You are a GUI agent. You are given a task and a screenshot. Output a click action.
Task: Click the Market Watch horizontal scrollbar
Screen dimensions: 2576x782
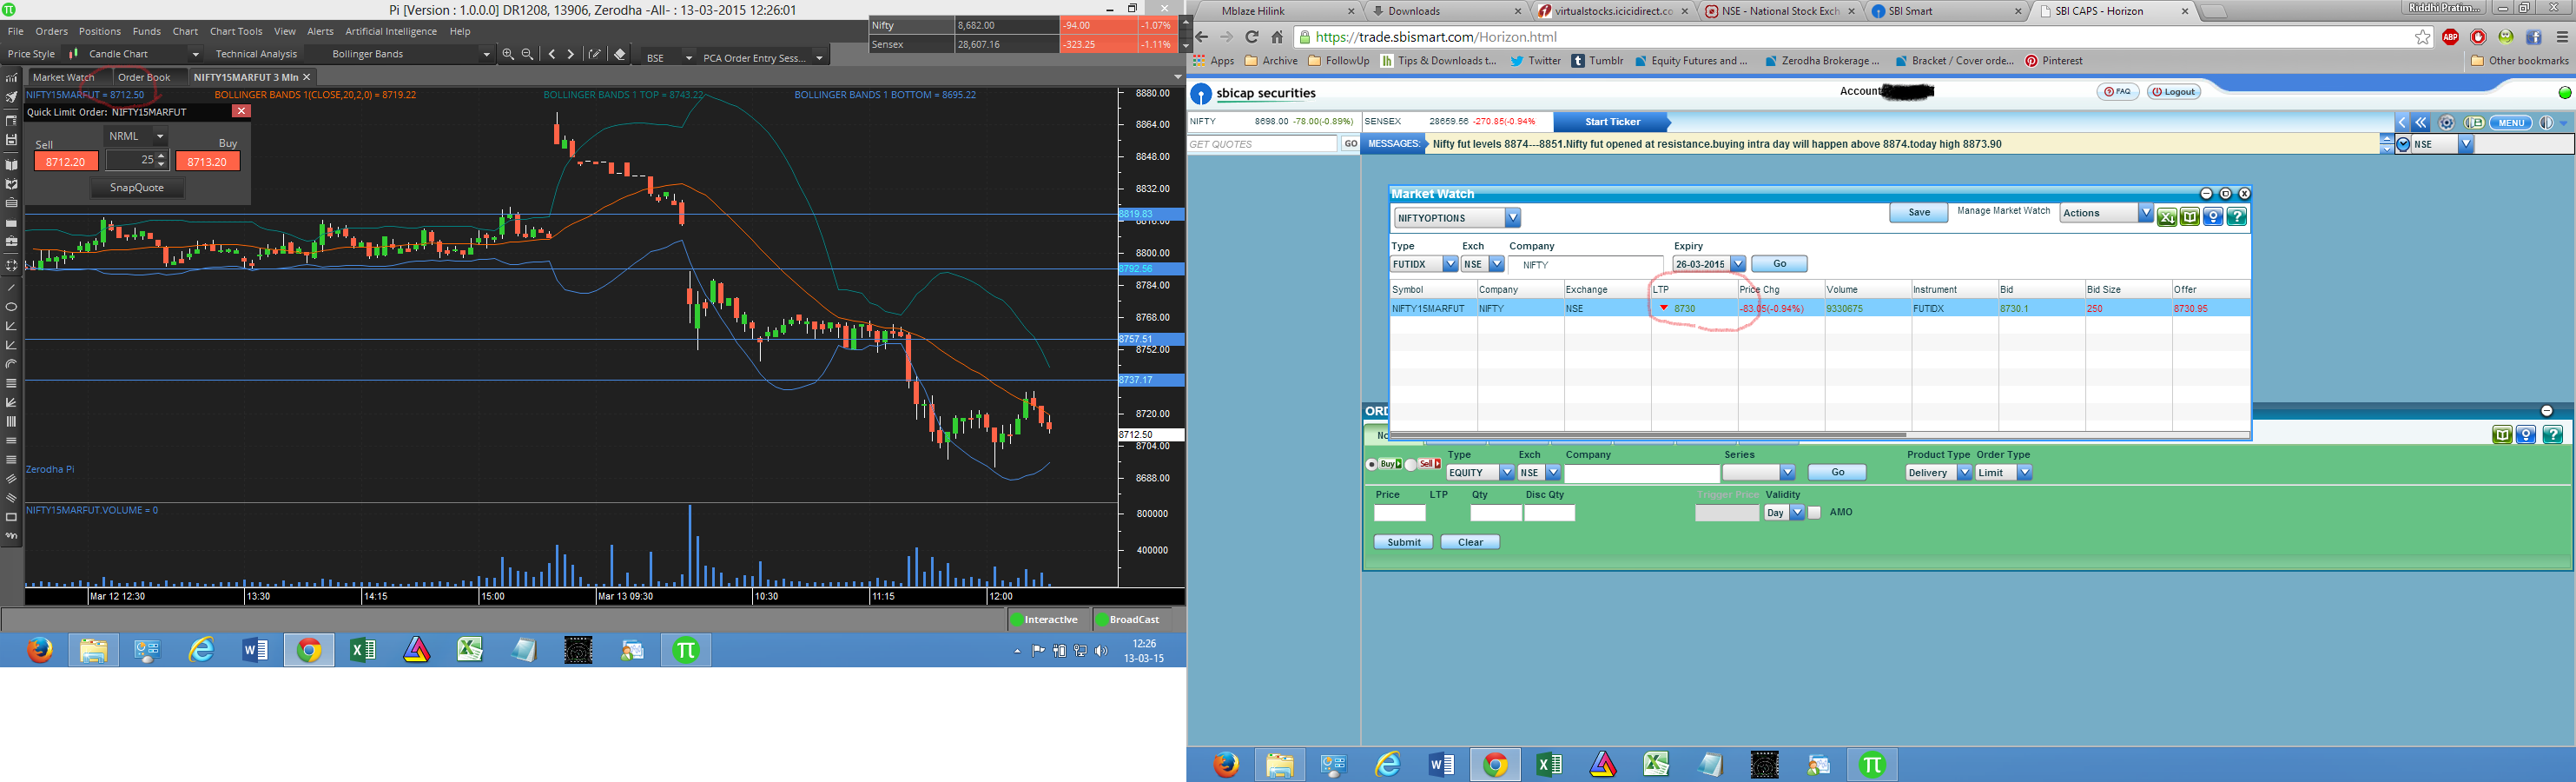[1648, 435]
